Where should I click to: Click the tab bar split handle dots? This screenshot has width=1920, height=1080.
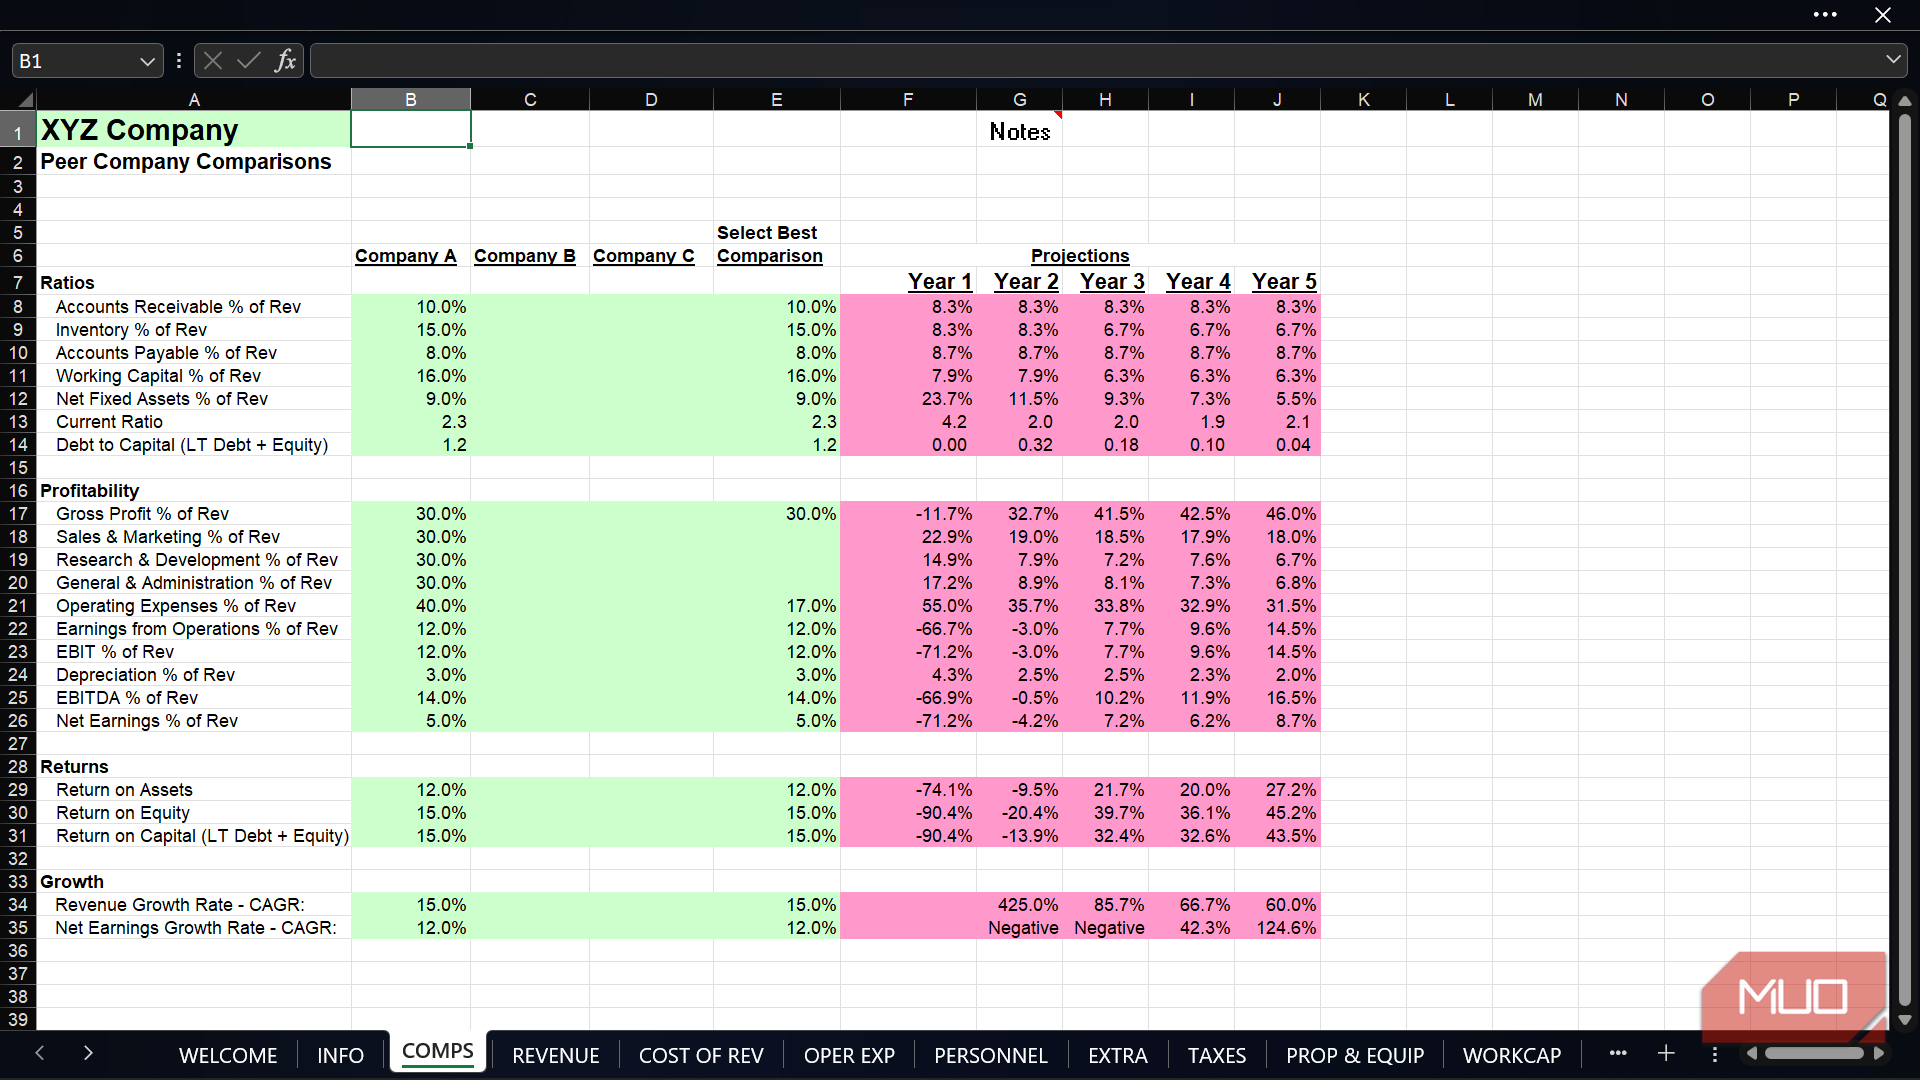[1714, 1054]
